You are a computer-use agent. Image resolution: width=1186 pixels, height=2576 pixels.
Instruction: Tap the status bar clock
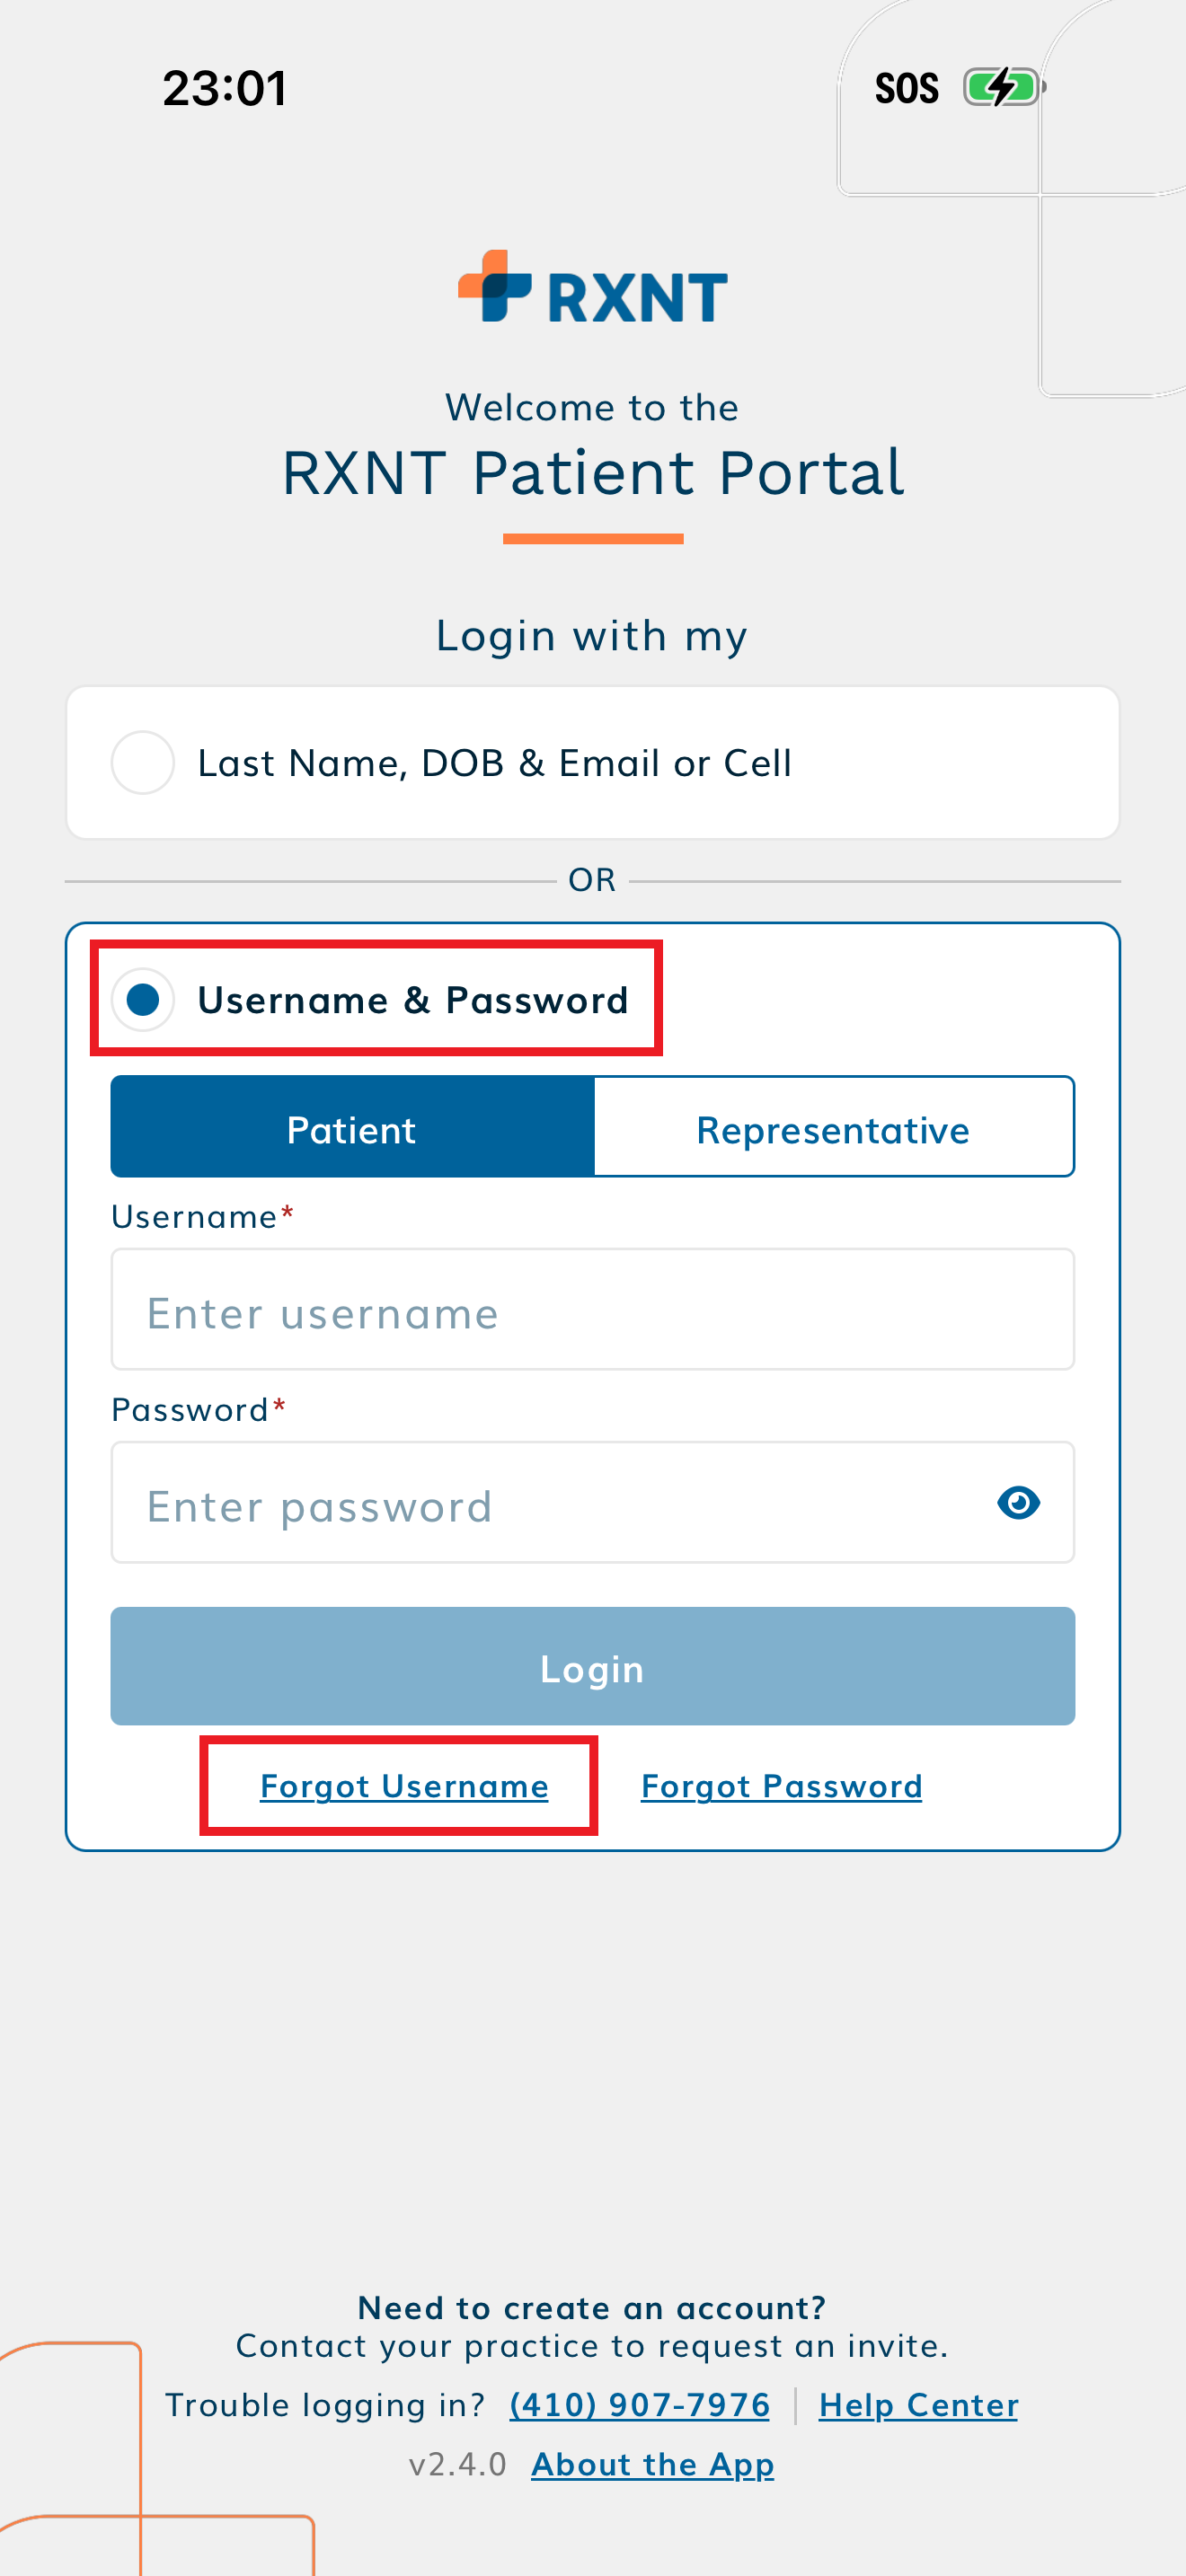(225, 88)
